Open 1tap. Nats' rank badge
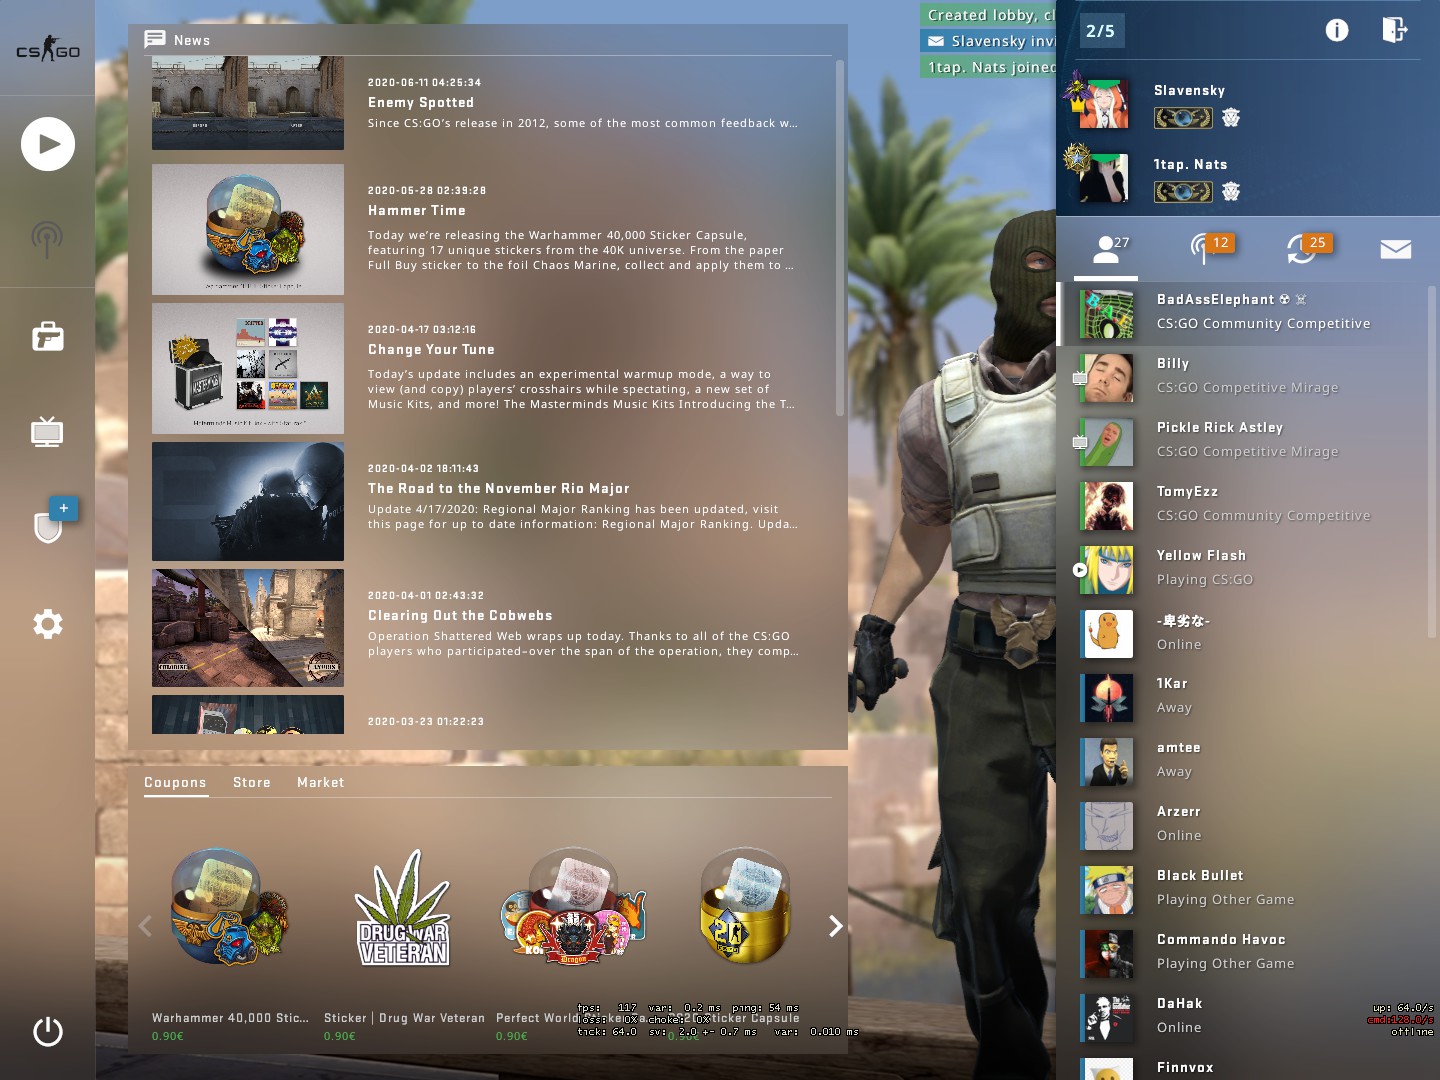 pos(1183,192)
